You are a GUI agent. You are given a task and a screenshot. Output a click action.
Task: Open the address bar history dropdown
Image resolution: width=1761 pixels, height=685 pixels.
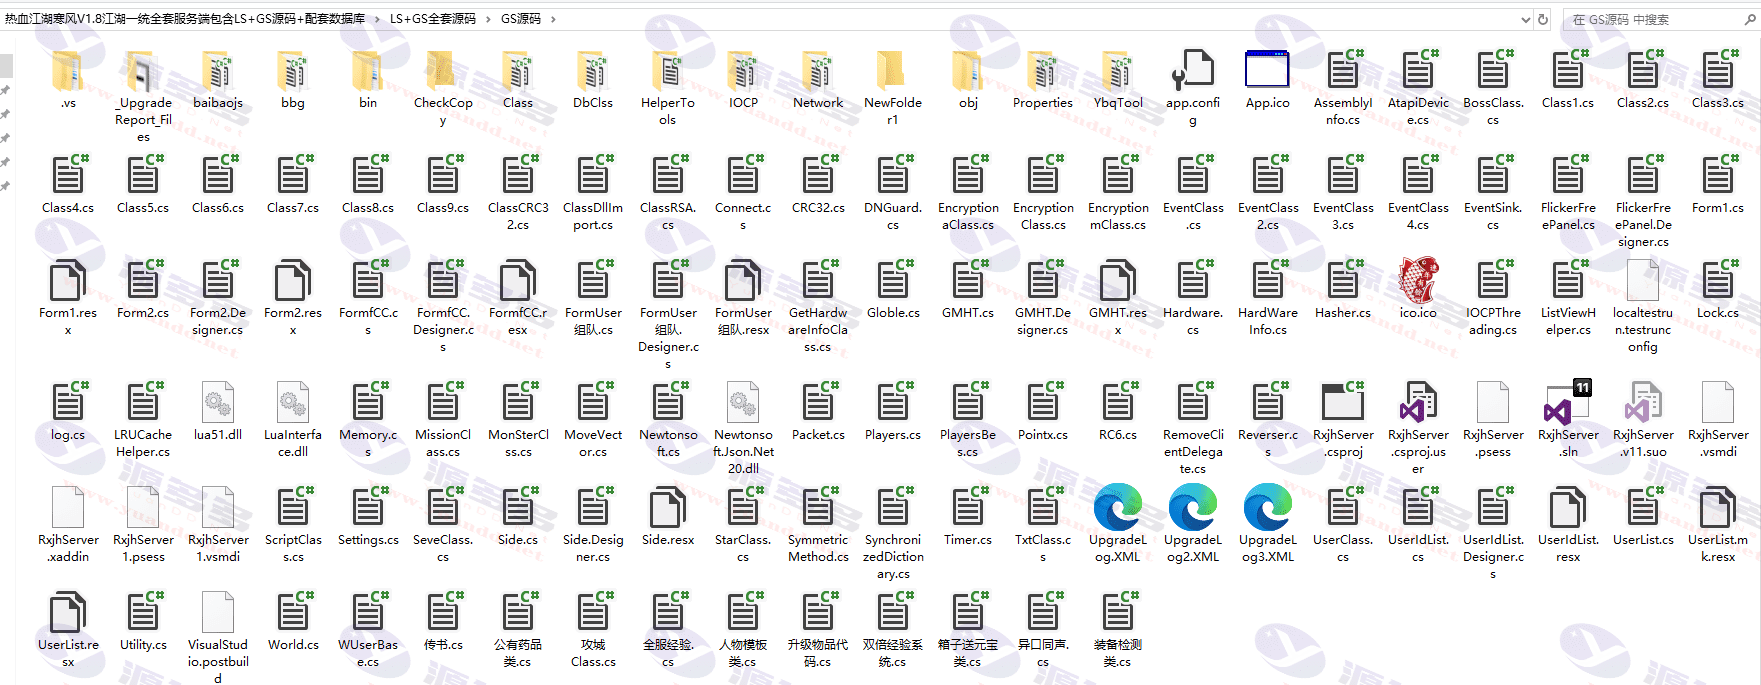pos(1525,19)
